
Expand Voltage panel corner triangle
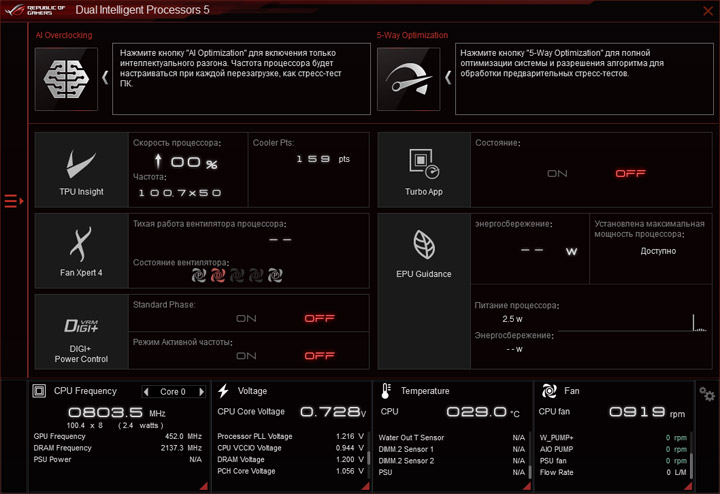click(x=366, y=486)
